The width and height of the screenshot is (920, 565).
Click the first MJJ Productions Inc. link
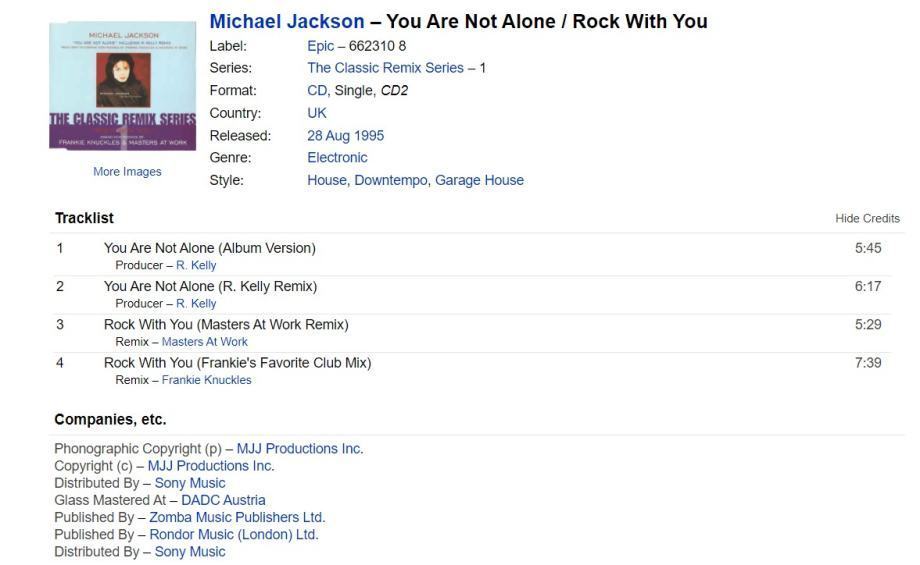coord(300,449)
